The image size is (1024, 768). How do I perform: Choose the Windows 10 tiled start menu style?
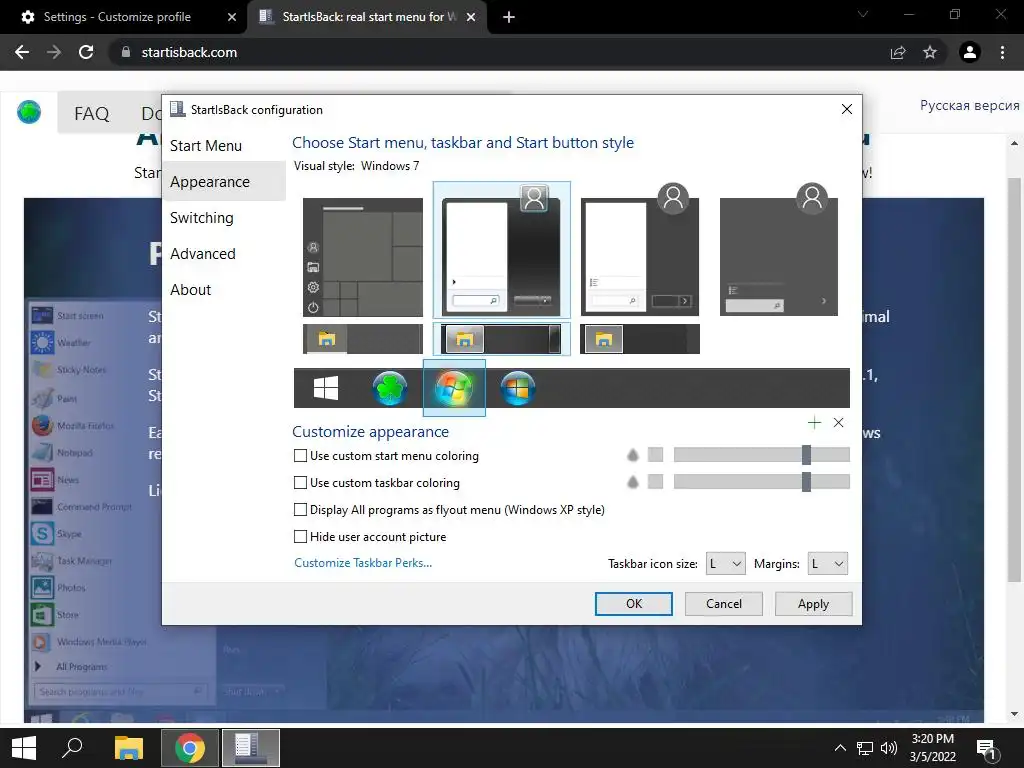click(x=363, y=257)
